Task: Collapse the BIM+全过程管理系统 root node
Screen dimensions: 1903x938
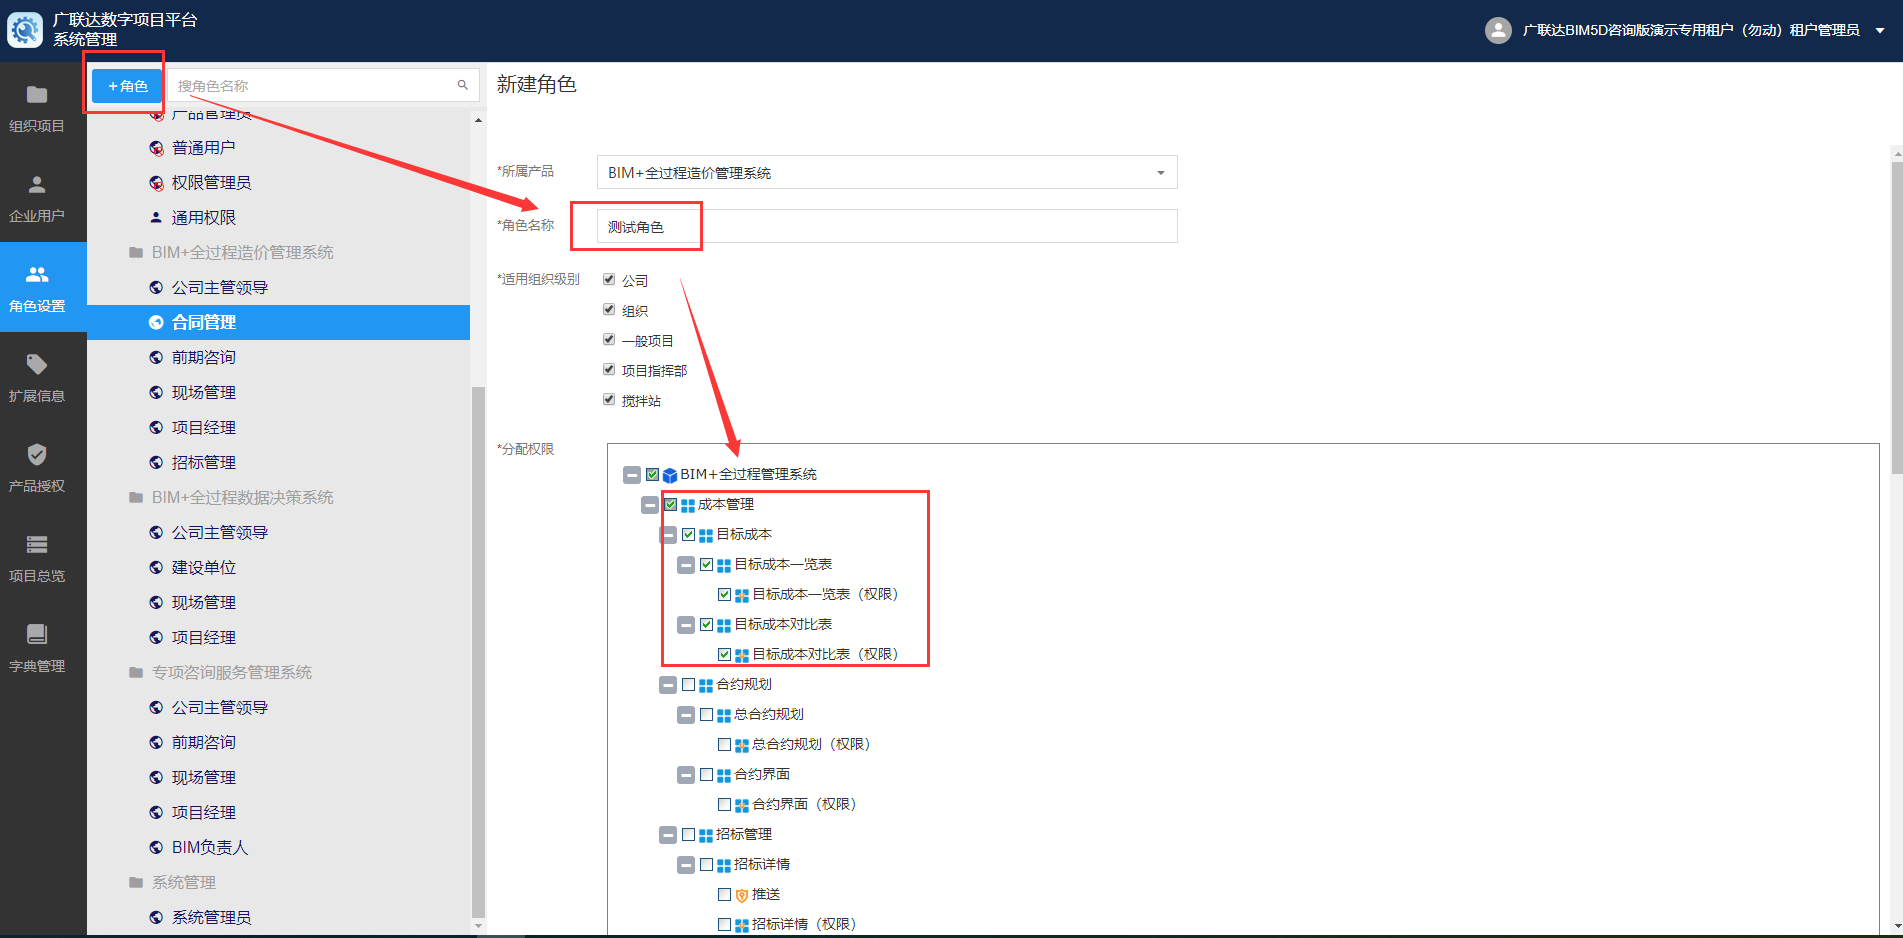Action: [x=632, y=475]
